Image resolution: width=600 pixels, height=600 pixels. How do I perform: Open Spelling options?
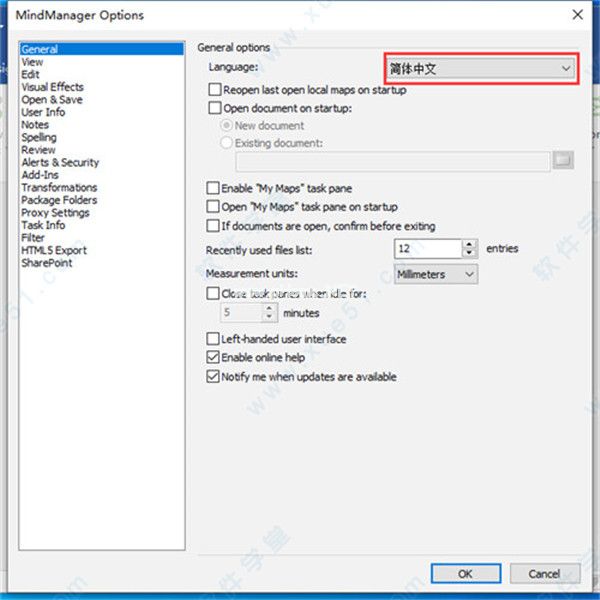pos(39,137)
